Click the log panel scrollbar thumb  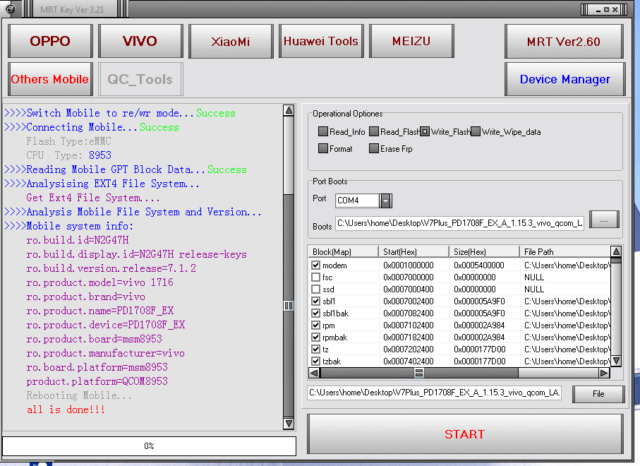pyautogui.click(x=289, y=306)
